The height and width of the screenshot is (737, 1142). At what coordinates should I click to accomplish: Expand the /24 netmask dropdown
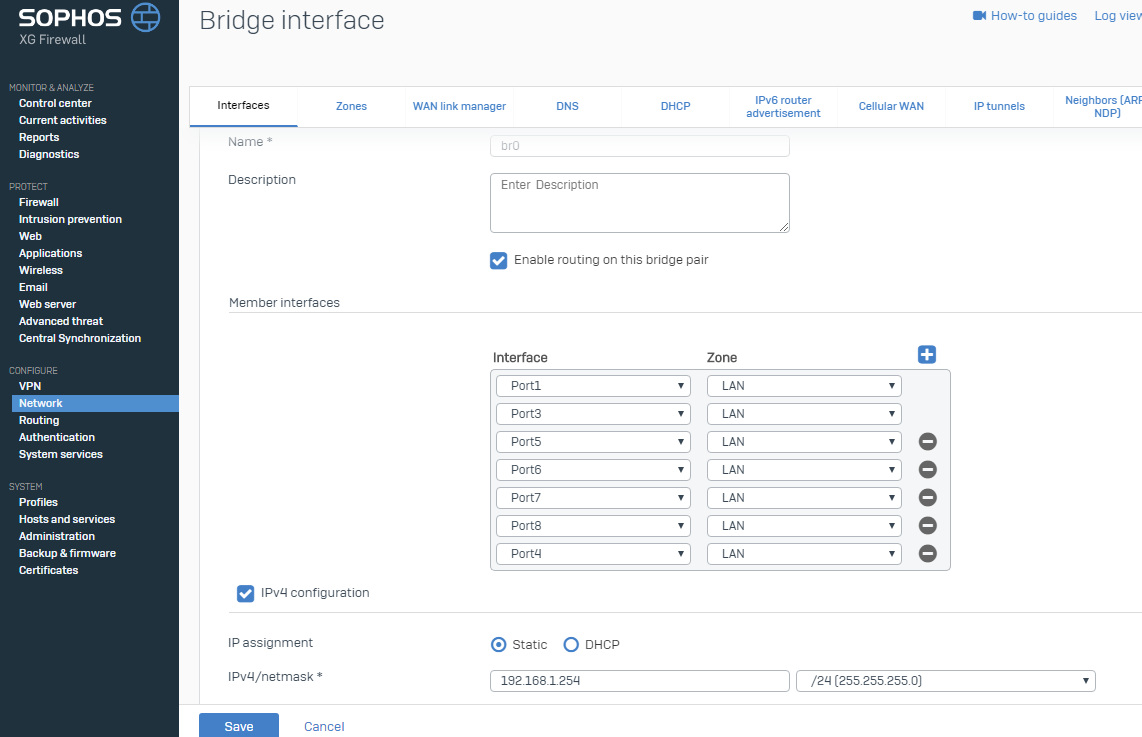pos(945,681)
